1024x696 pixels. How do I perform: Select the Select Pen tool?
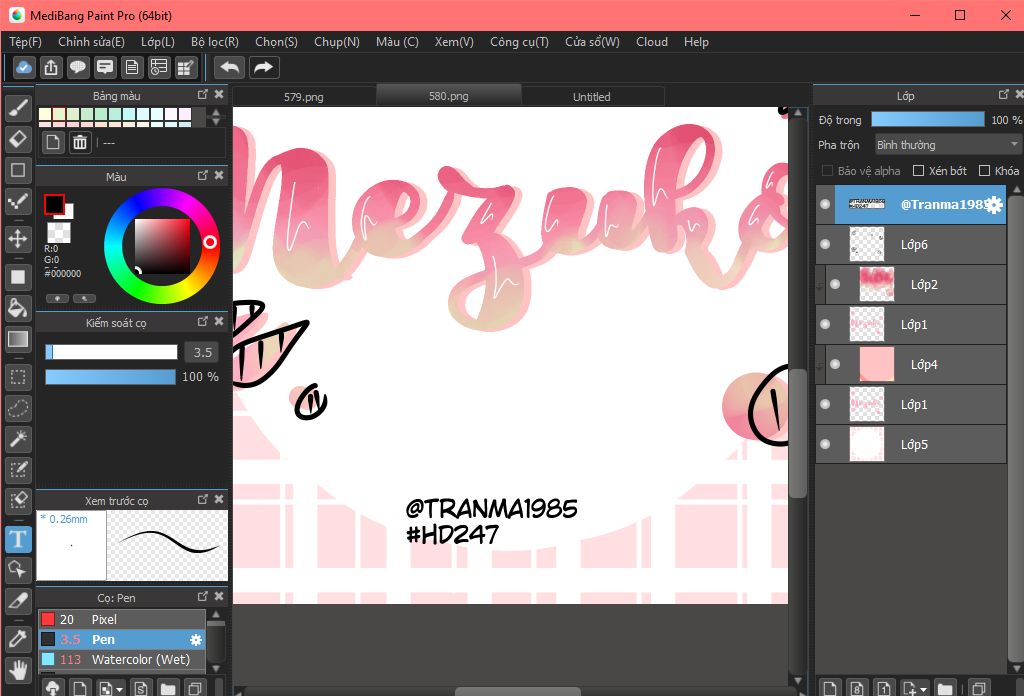coord(18,470)
